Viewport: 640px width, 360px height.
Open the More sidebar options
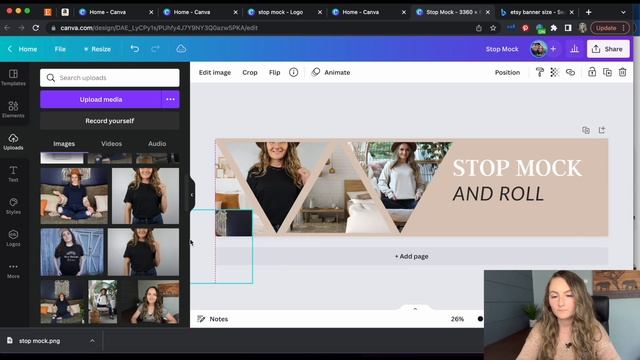13,270
